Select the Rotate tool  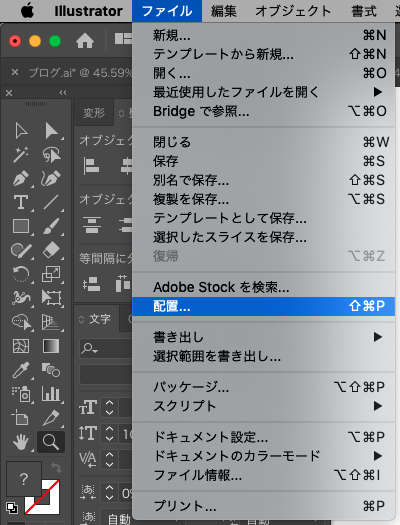pos(21,274)
